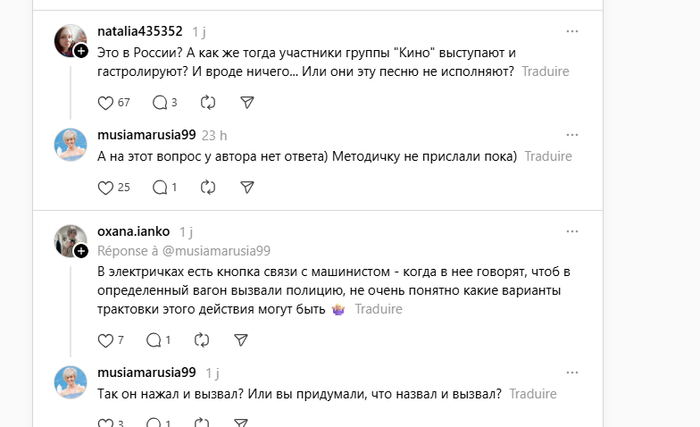Repost natalia435352's comment
Screen dimensions: 700x427
click(x=208, y=102)
